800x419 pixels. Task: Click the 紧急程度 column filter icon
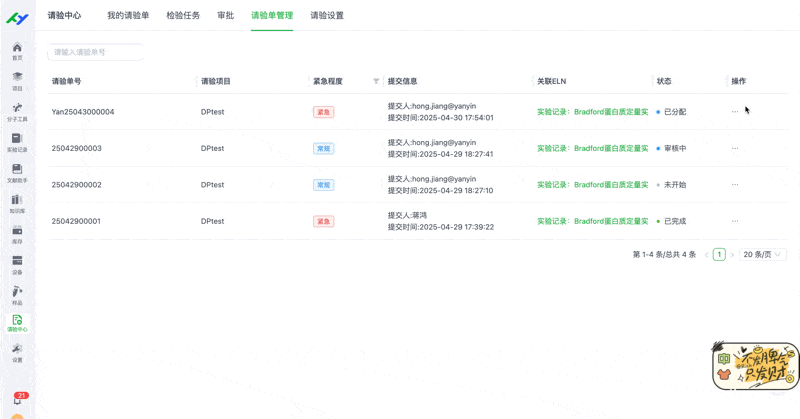click(376, 81)
